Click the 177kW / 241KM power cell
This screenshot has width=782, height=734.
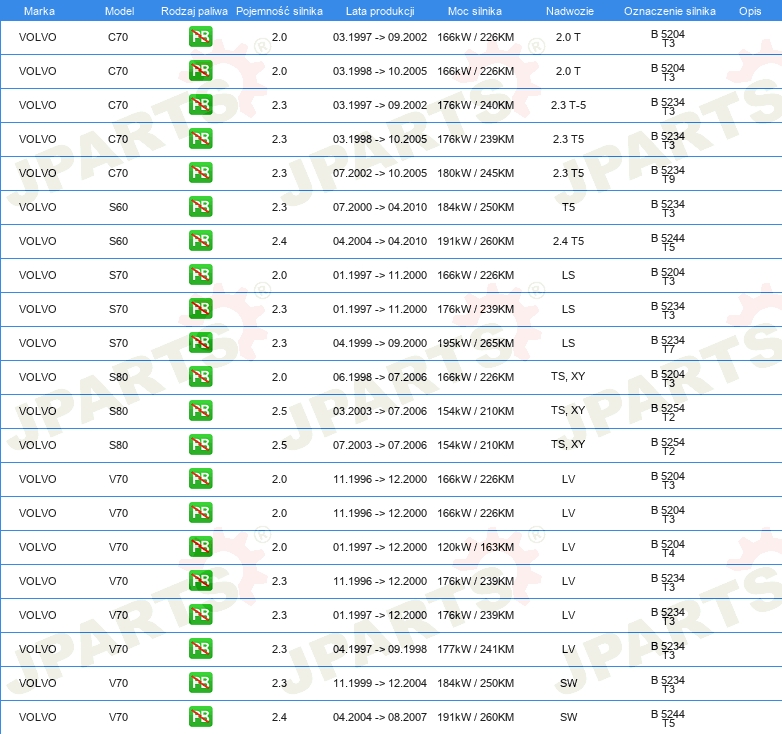point(475,649)
